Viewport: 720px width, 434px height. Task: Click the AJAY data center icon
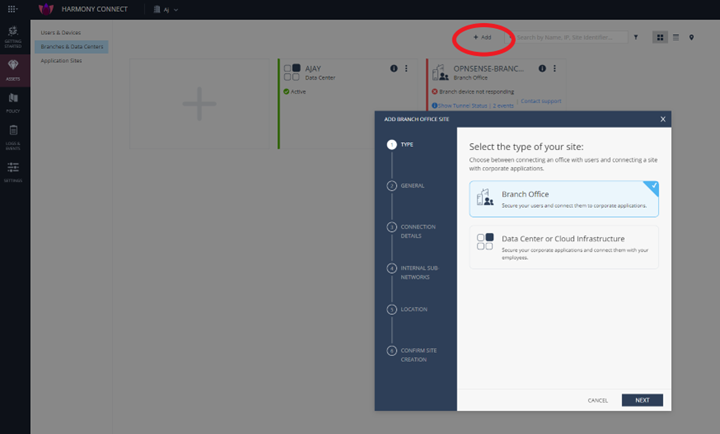click(292, 73)
